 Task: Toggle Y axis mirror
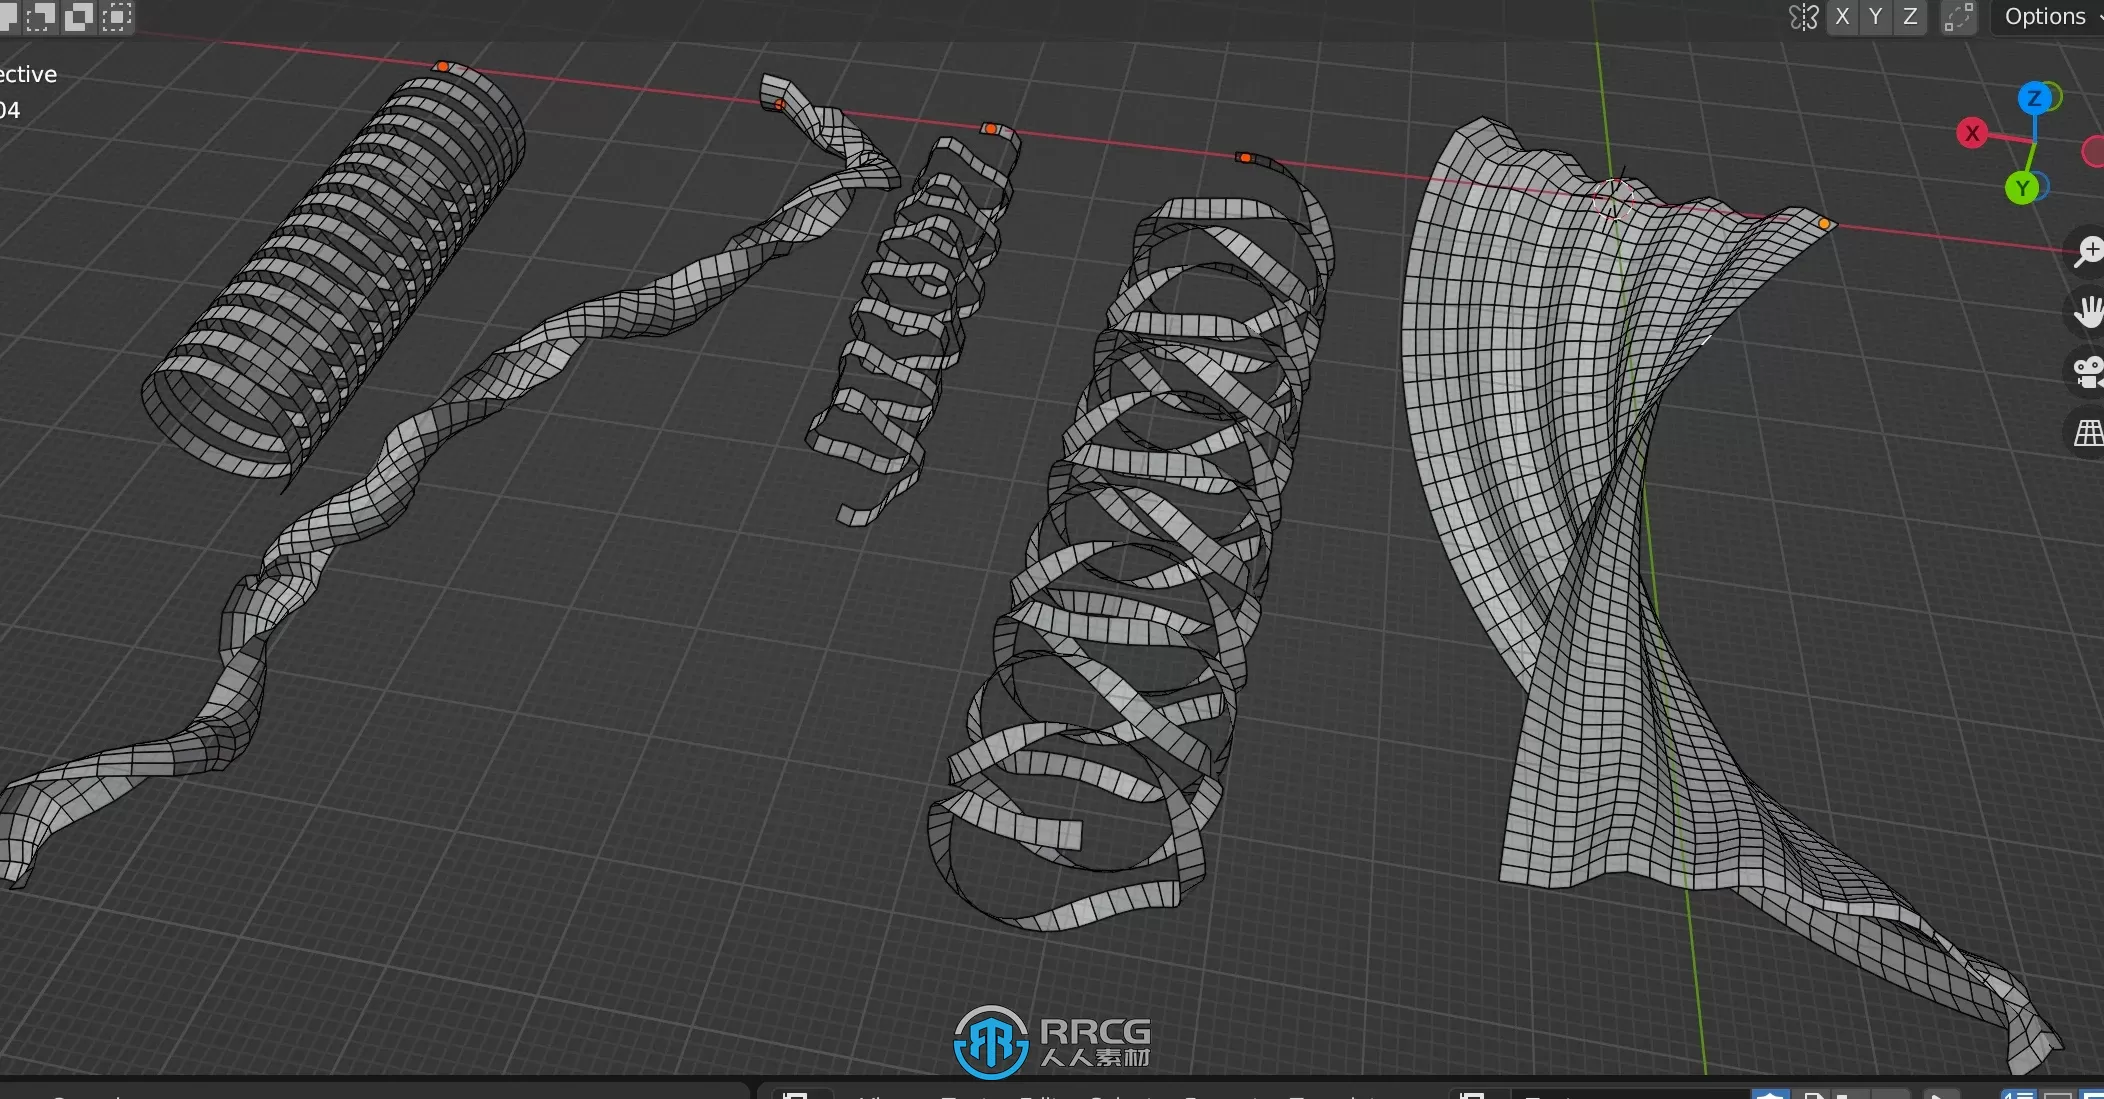(x=1876, y=17)
